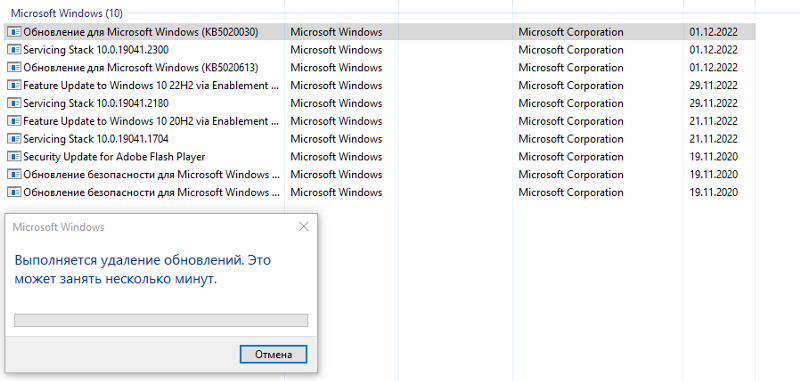Click Microsoft Corporation in KB5020613 row
Viewport: 800px width, 381px height.
571,68
